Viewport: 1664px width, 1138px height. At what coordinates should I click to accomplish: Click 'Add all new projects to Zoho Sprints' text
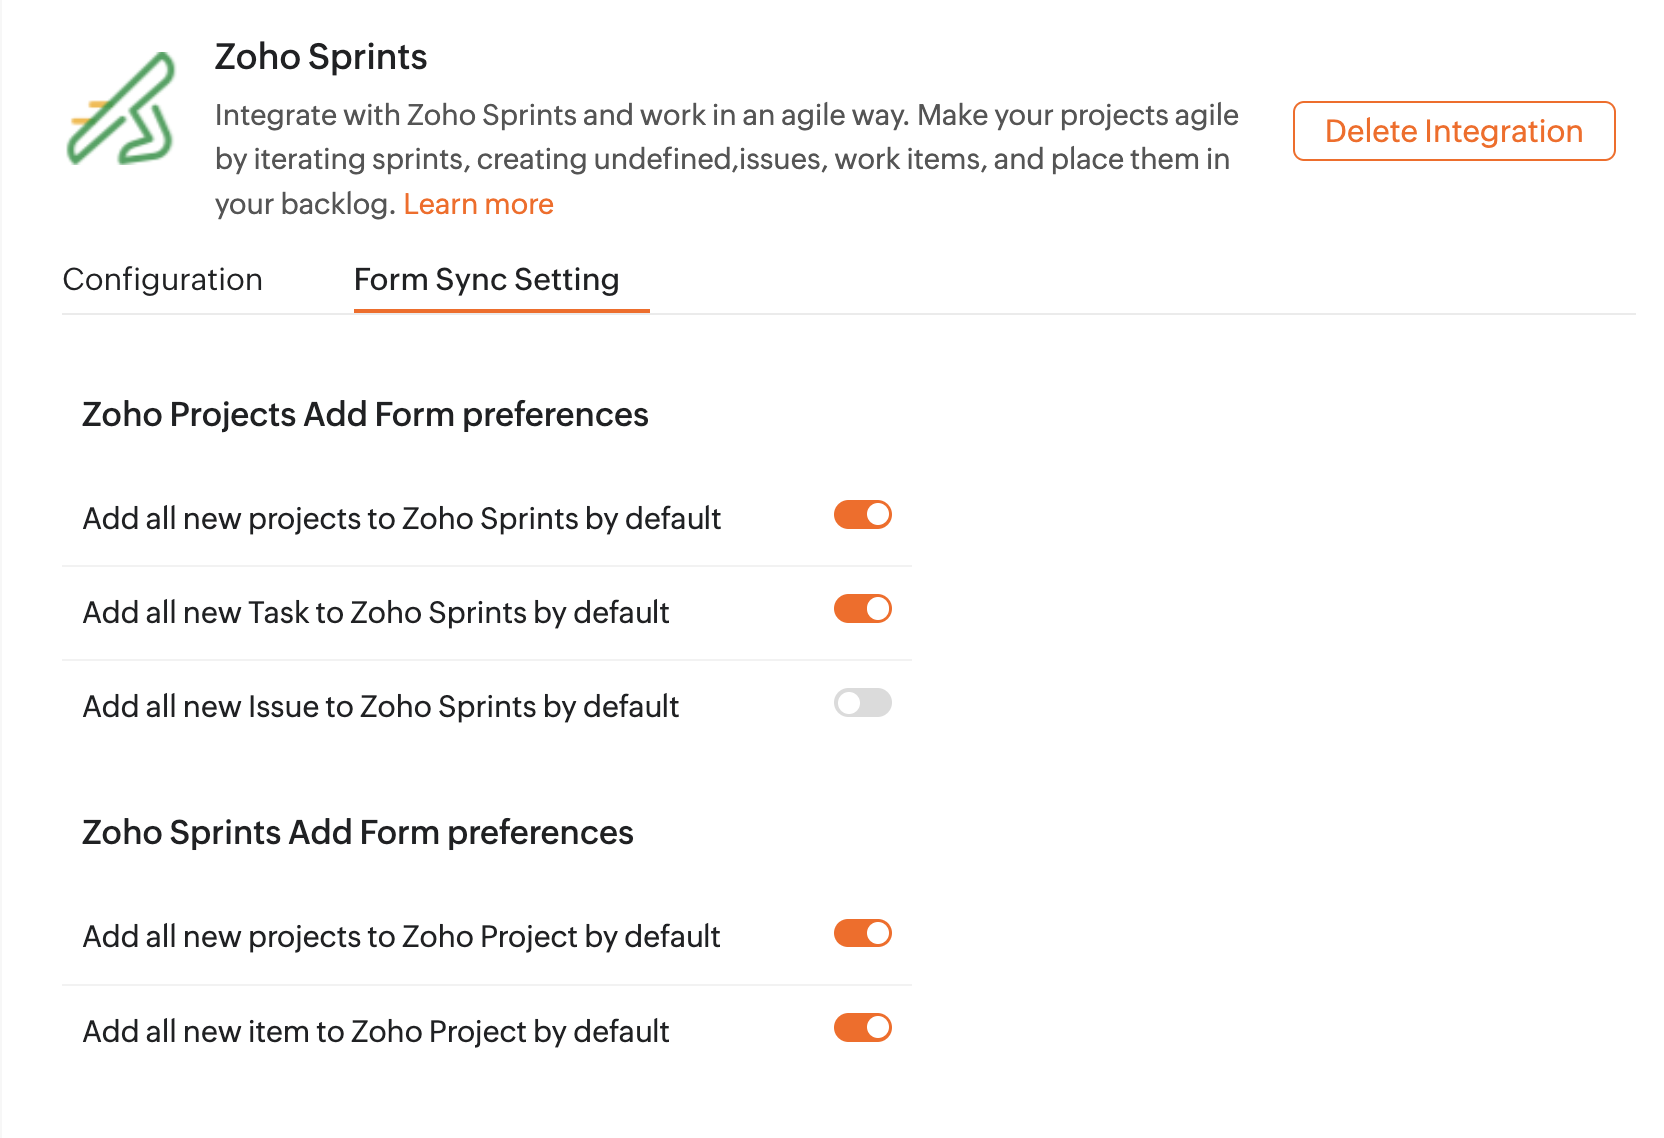tap(402, 519)
